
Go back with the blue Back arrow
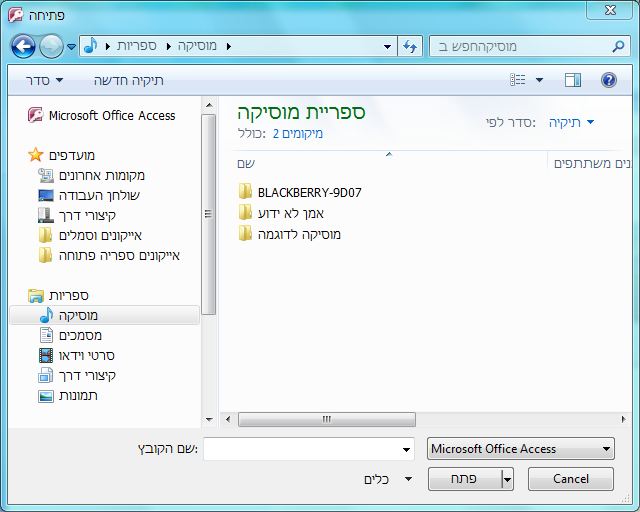click(x=23, y=46)
